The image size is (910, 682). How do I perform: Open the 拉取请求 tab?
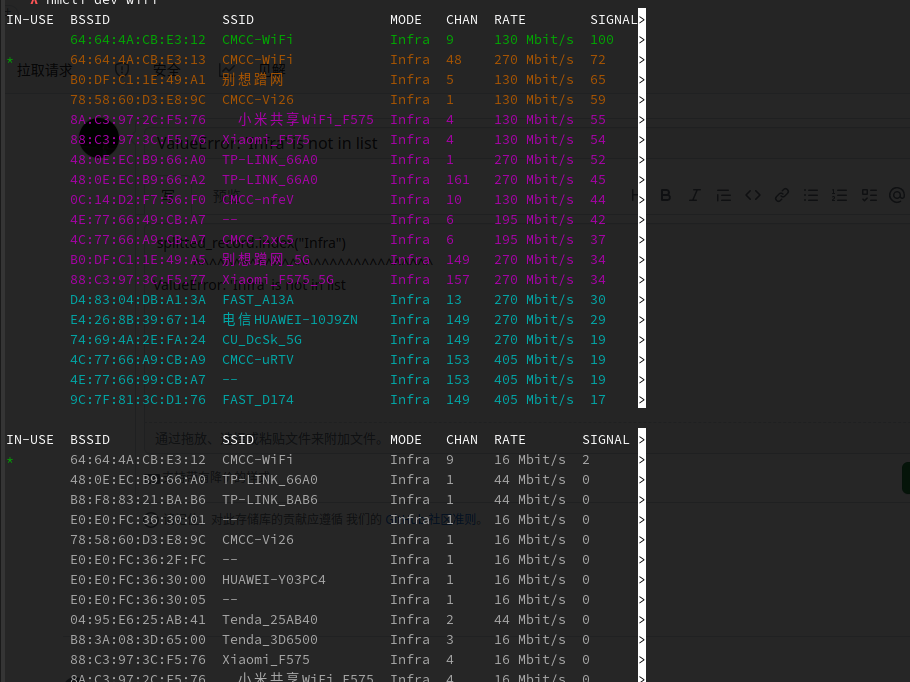[x=44, y=70]
